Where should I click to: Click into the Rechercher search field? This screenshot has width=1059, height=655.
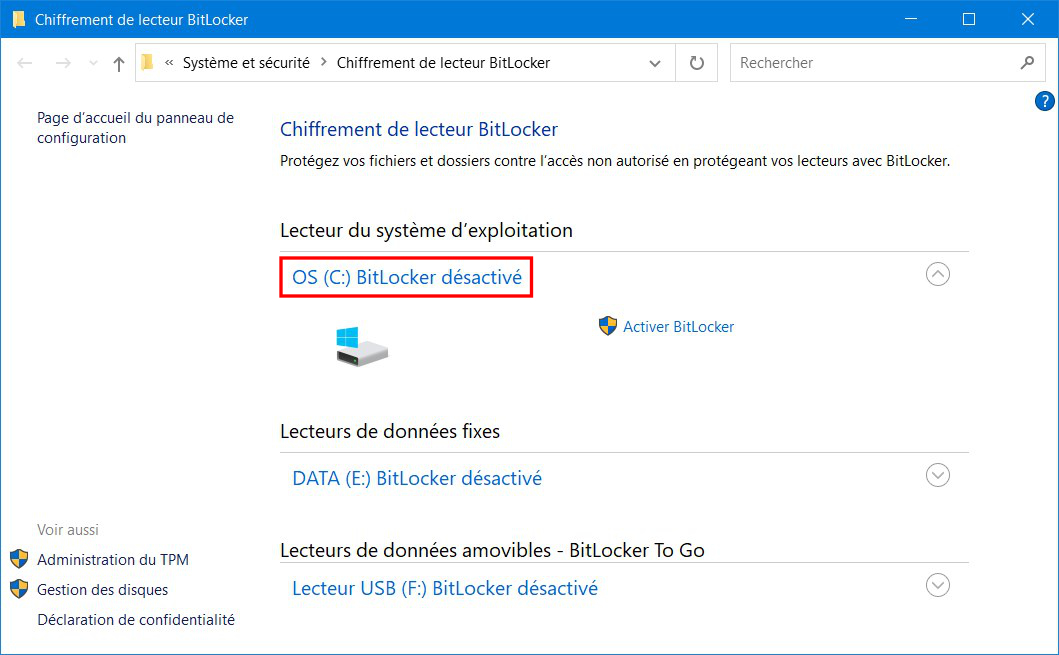tap(875, 63)
